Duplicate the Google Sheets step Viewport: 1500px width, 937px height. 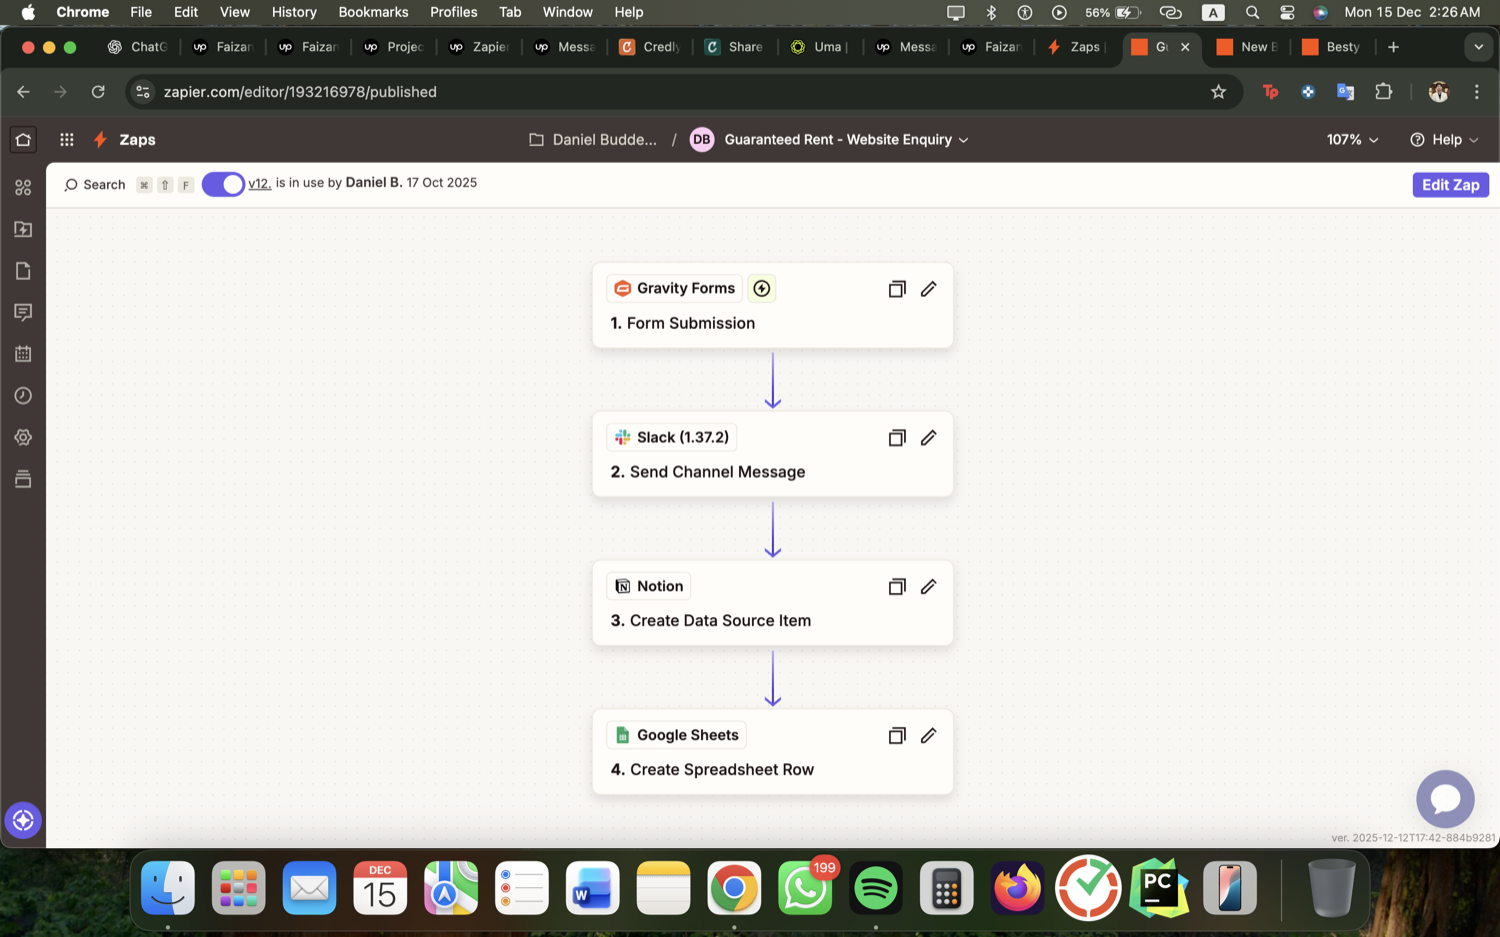coord(897,736)
